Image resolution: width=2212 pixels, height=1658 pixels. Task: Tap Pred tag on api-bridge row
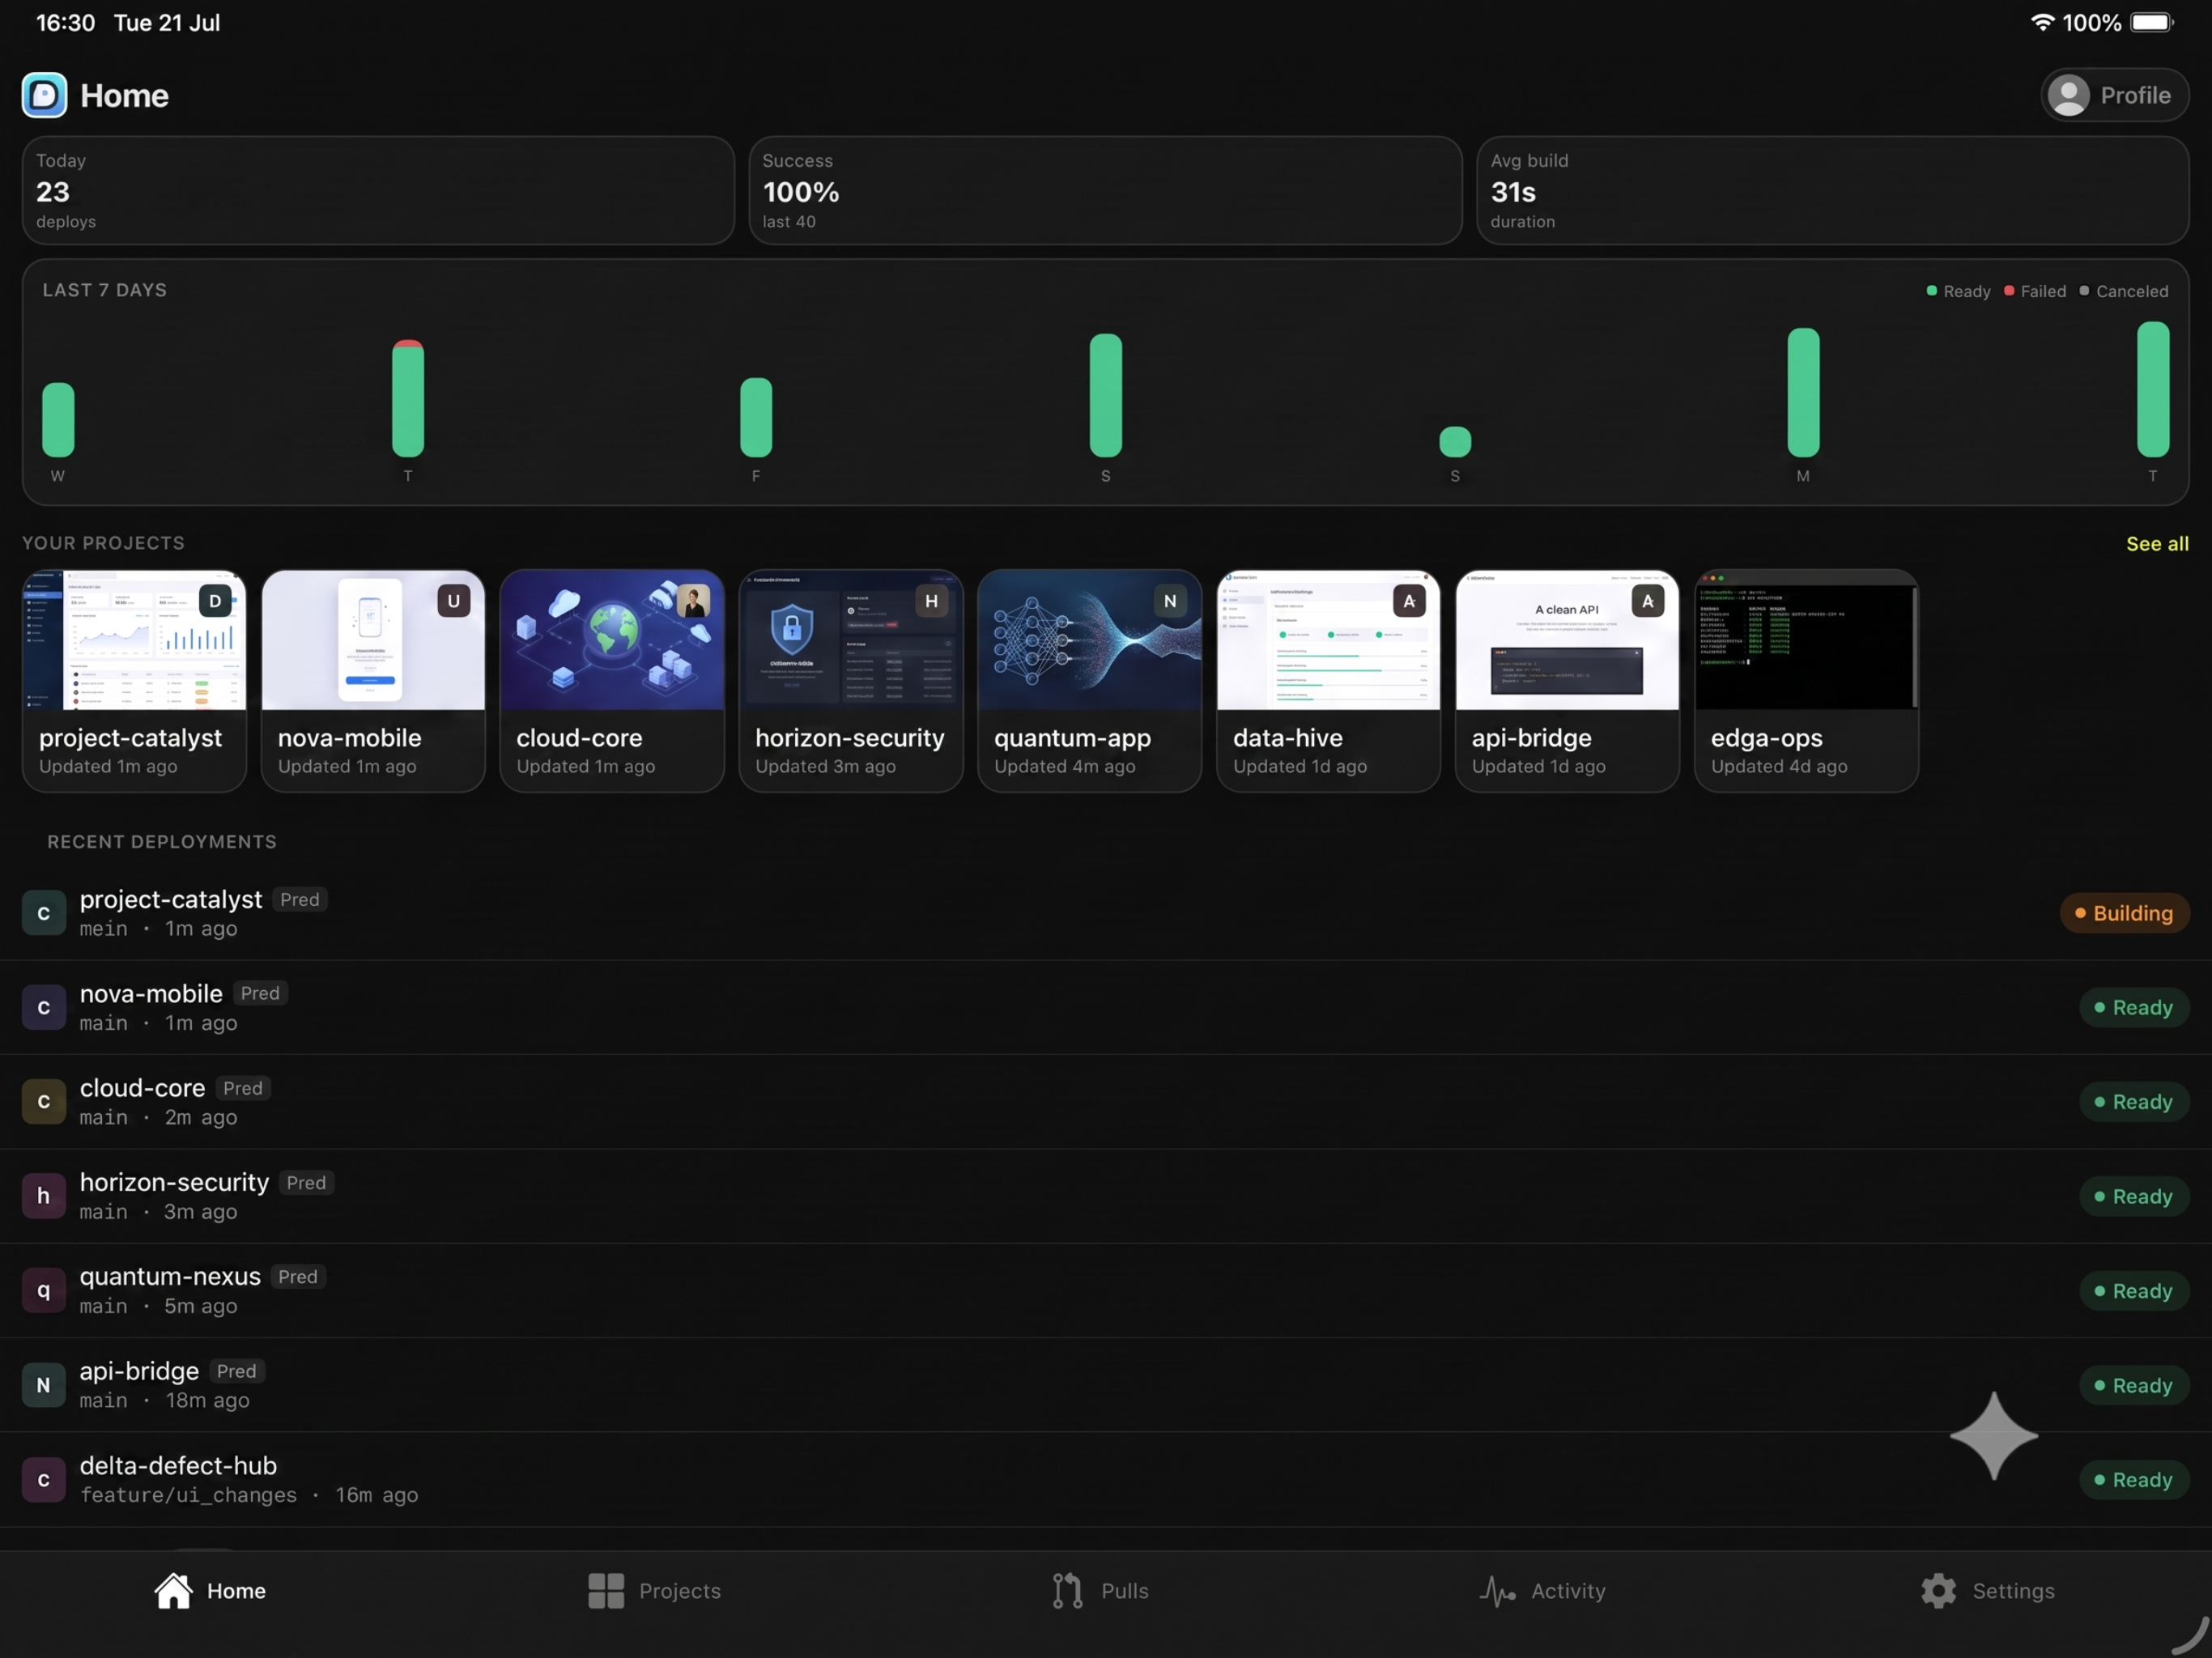237,1371
